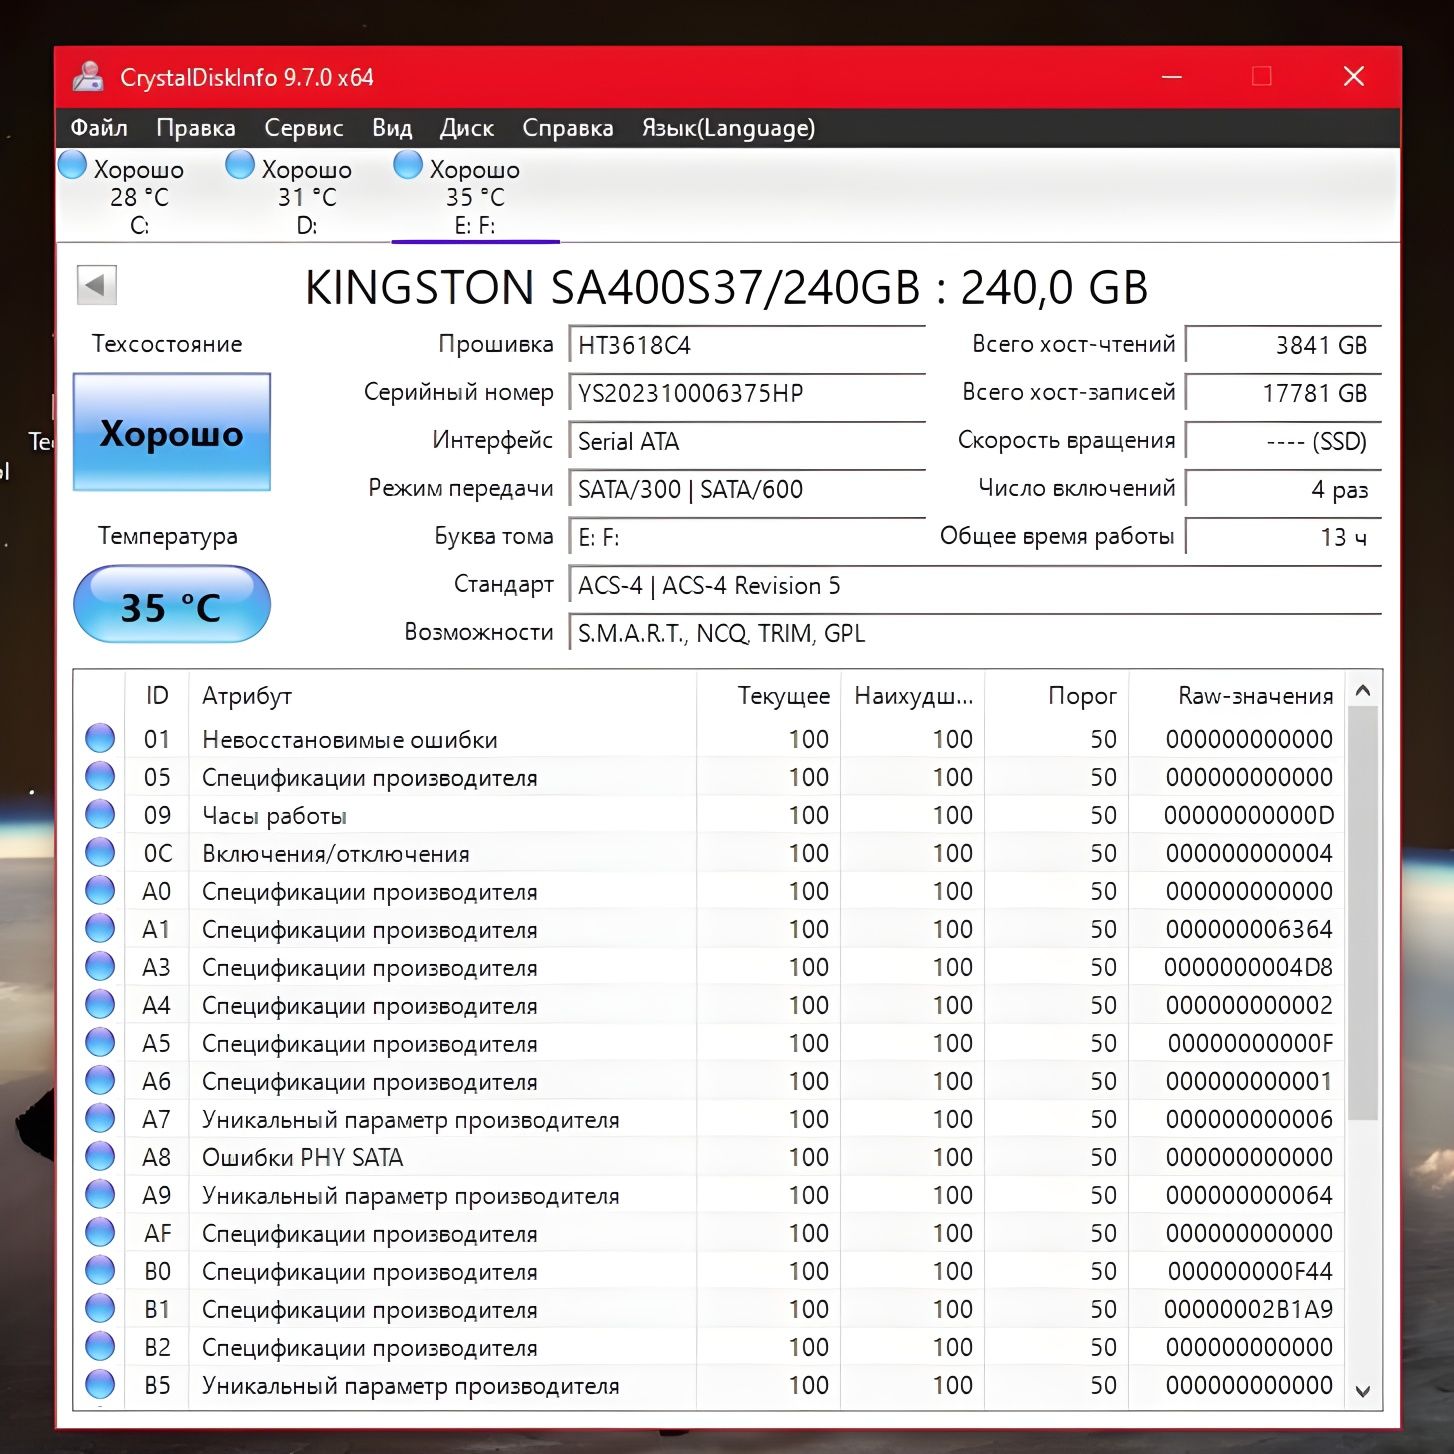Click status circle for attribute A6
This screenshot has height=1454, width=1454.
click(100, 1080)
